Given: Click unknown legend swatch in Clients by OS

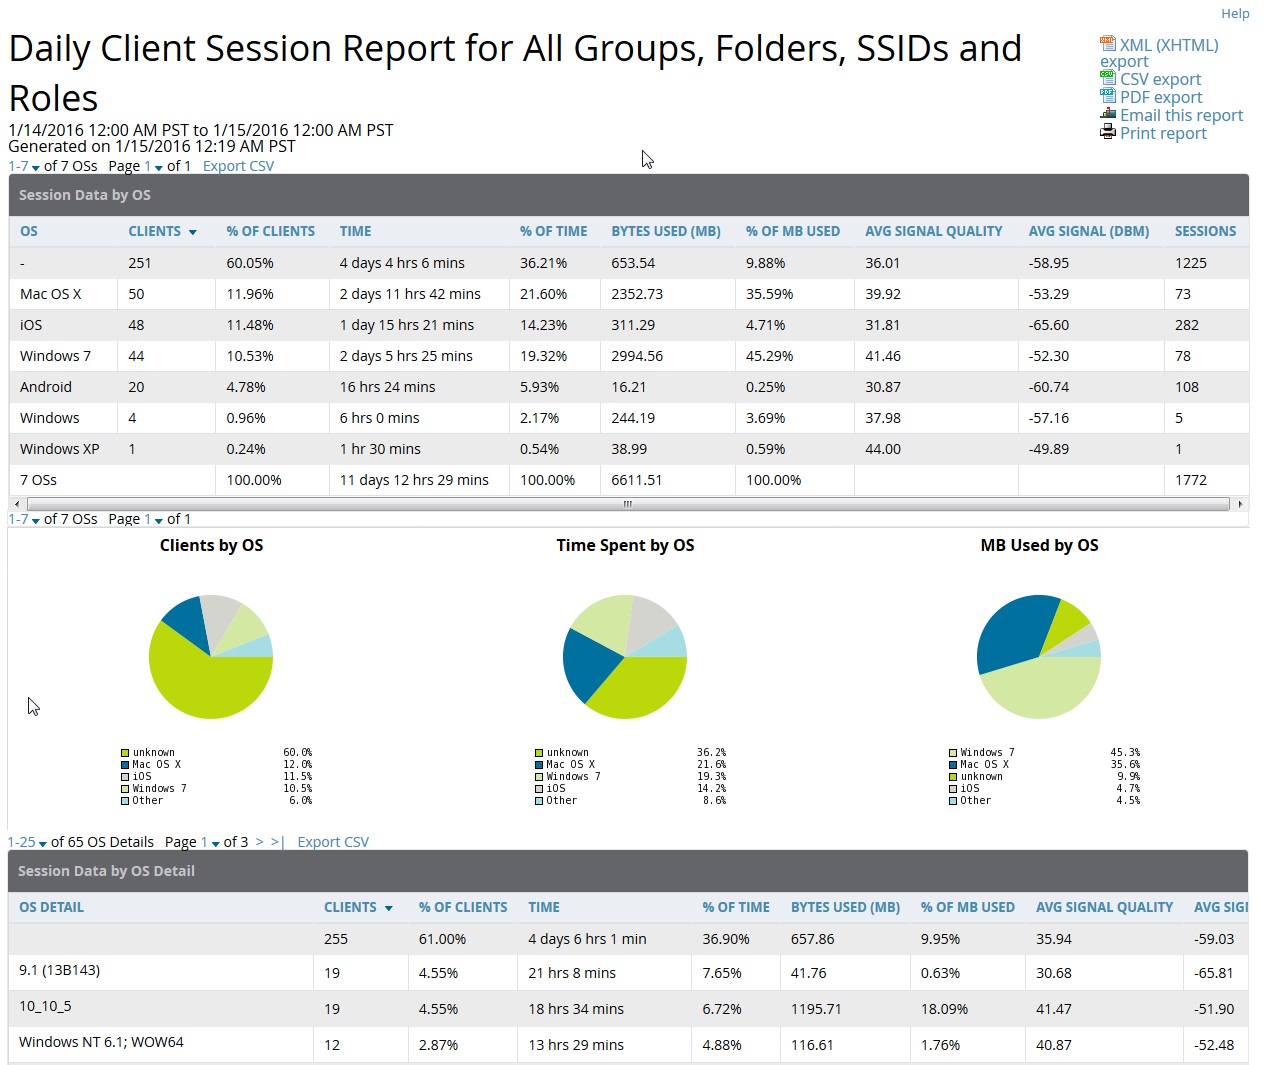Looking at the screenshot, I should 125,753.
